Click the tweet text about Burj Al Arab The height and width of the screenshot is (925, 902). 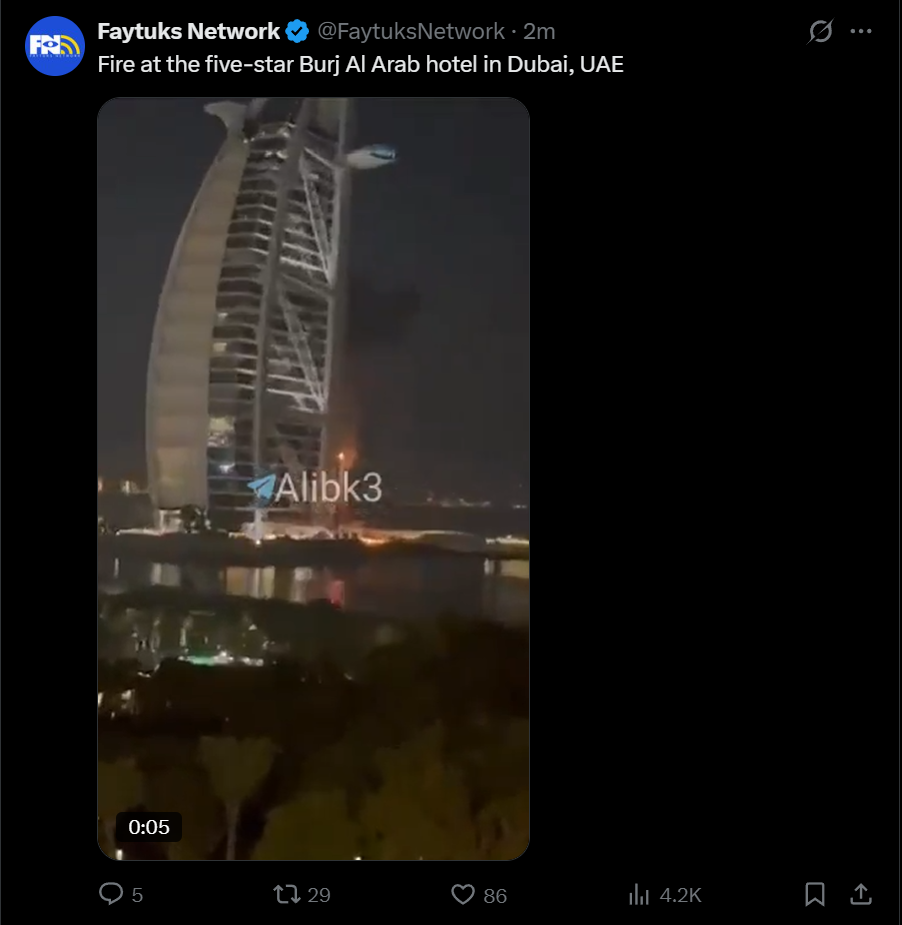coord(360,64)
